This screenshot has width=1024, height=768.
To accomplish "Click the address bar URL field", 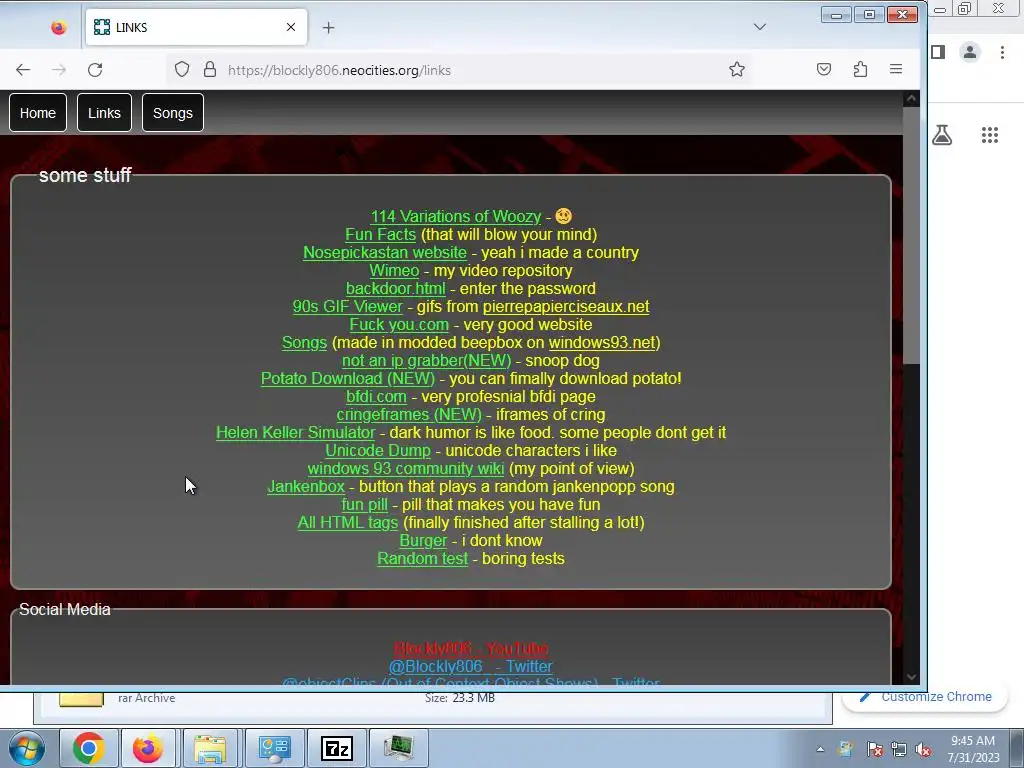I will pos(457,70).
